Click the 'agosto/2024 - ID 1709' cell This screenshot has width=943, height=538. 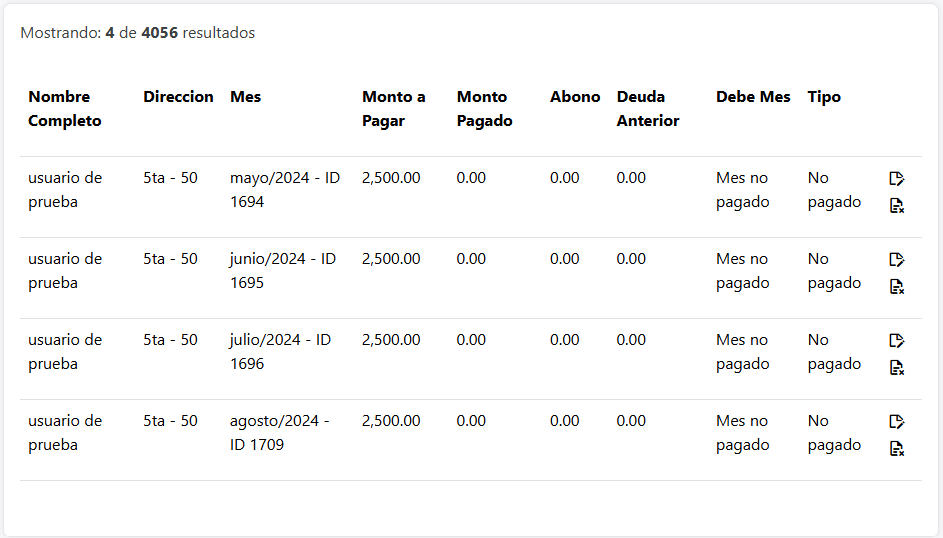coord(280,433)
